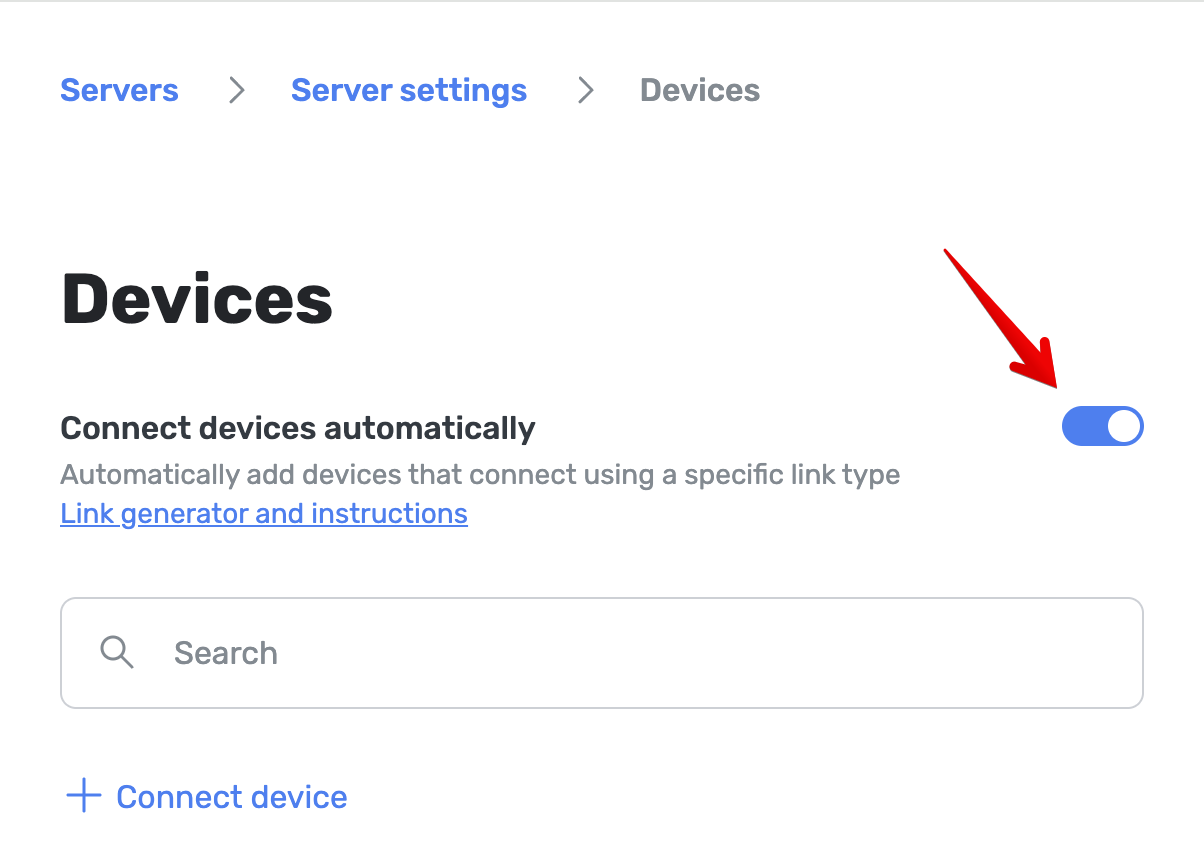This screenshot has width=1204, height=864.
Task: Focus the Search input field
Action: tap(602, 653)
